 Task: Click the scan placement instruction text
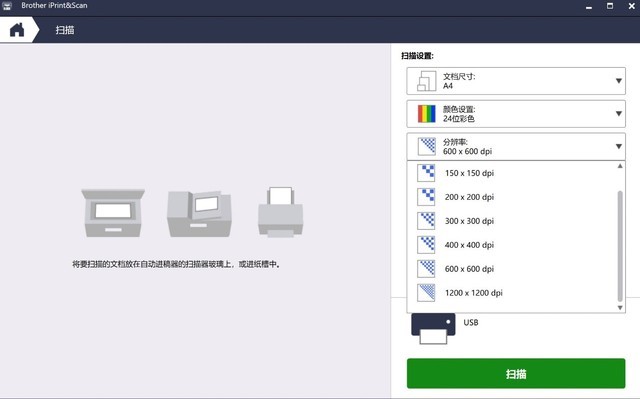pyautogui.click(x=177, y=264)
